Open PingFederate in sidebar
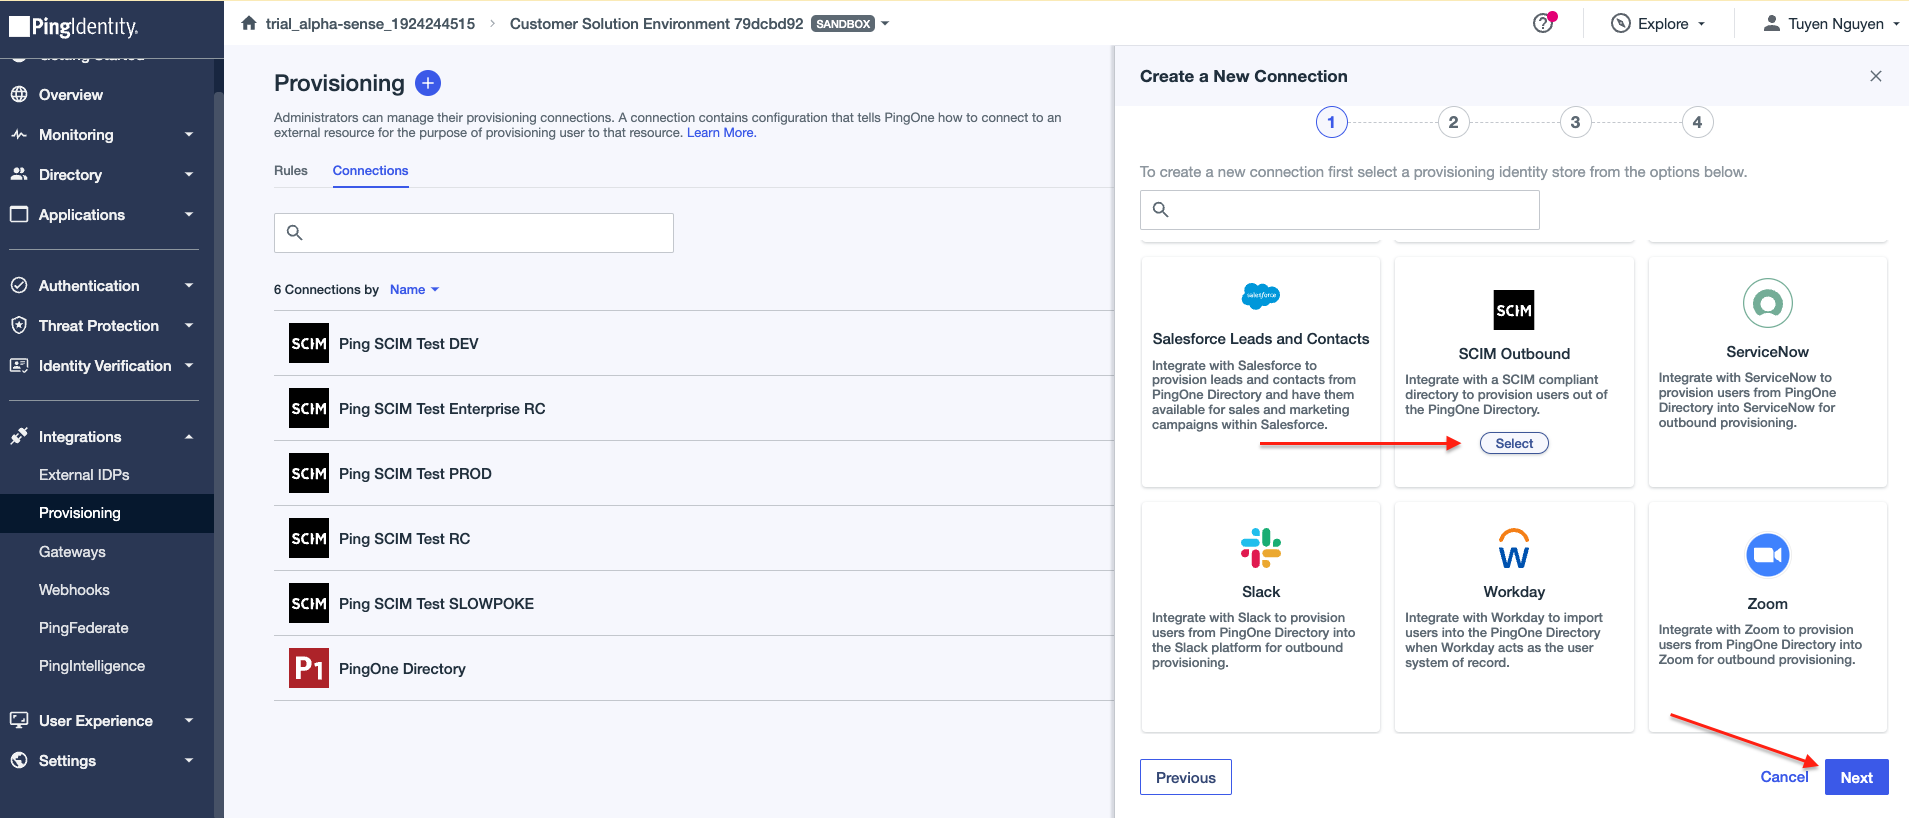The height and width of the screenshot is (818, 1909). 84,627
